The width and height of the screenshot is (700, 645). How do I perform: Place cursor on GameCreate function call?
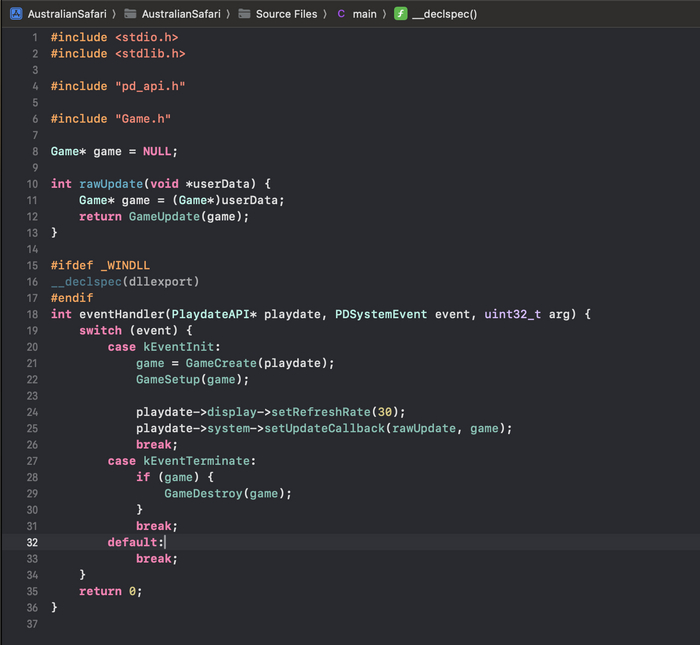point(220,363)
